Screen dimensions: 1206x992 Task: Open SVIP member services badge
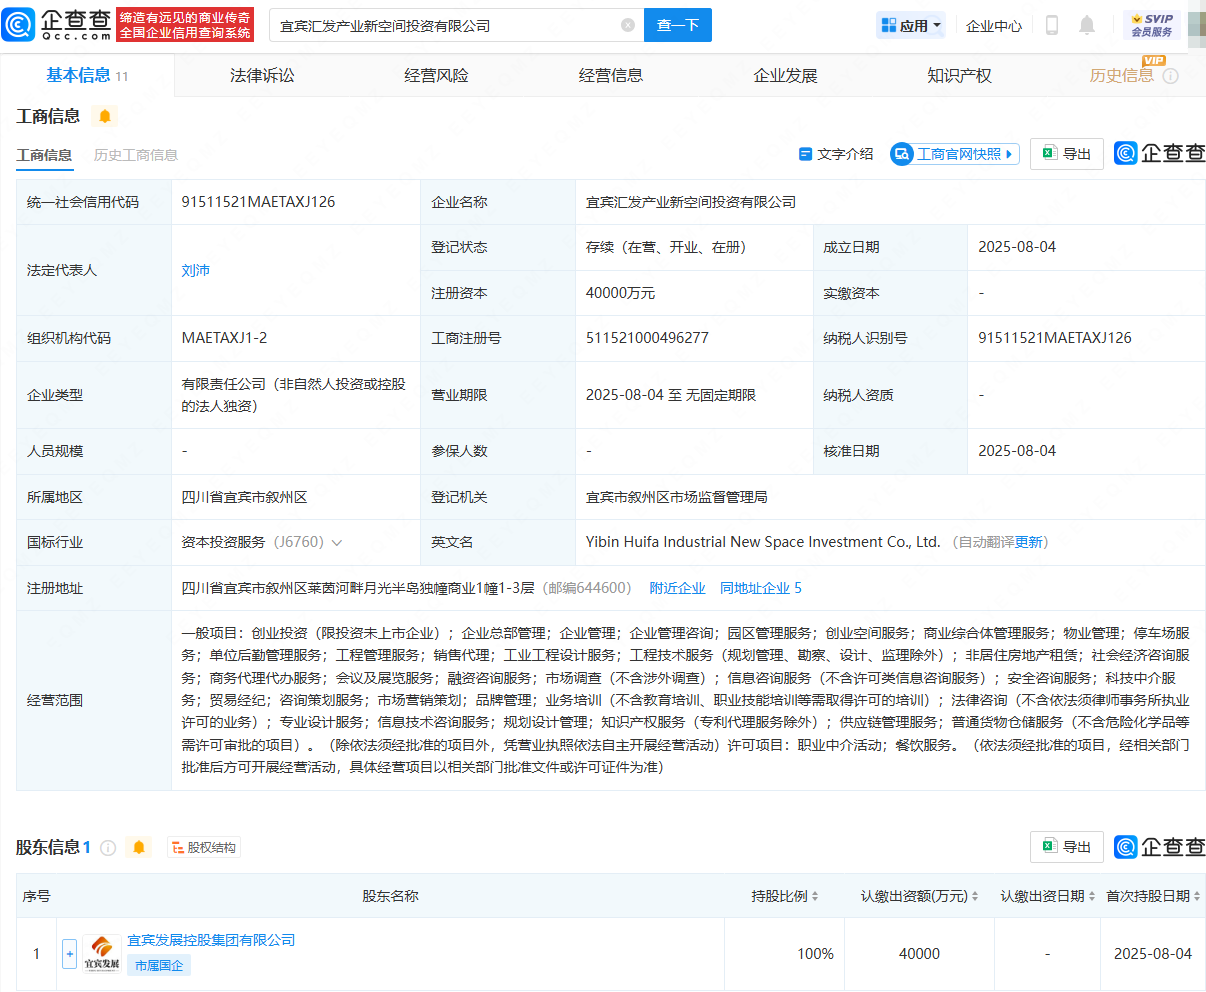pos(1152,25)
